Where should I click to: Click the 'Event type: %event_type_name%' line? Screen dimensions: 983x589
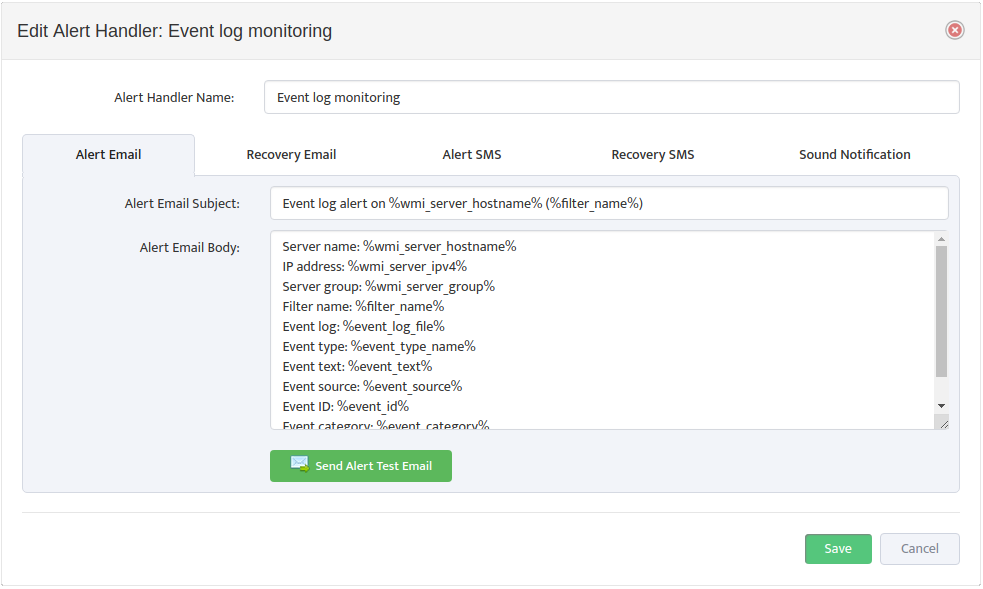pos(379,347)
